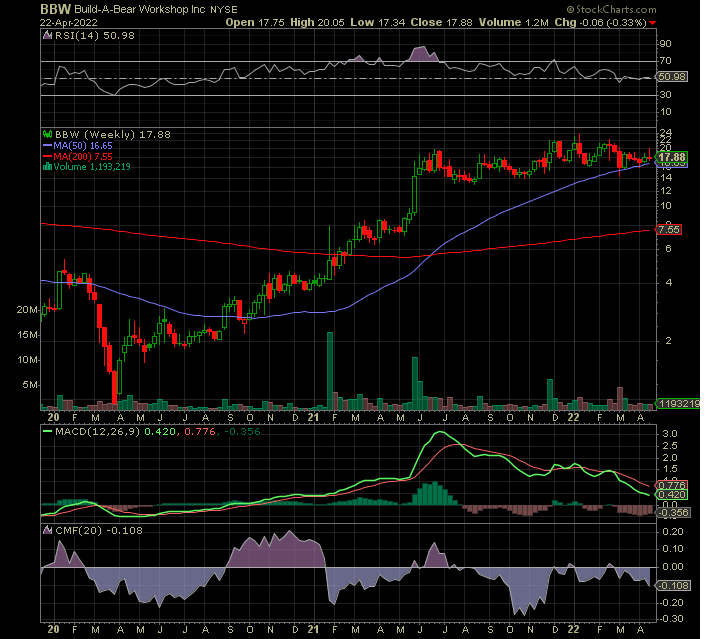Click the 20M label on the volume scale
This screenshot has width=714, height=639.
click(x=27, y=310)
